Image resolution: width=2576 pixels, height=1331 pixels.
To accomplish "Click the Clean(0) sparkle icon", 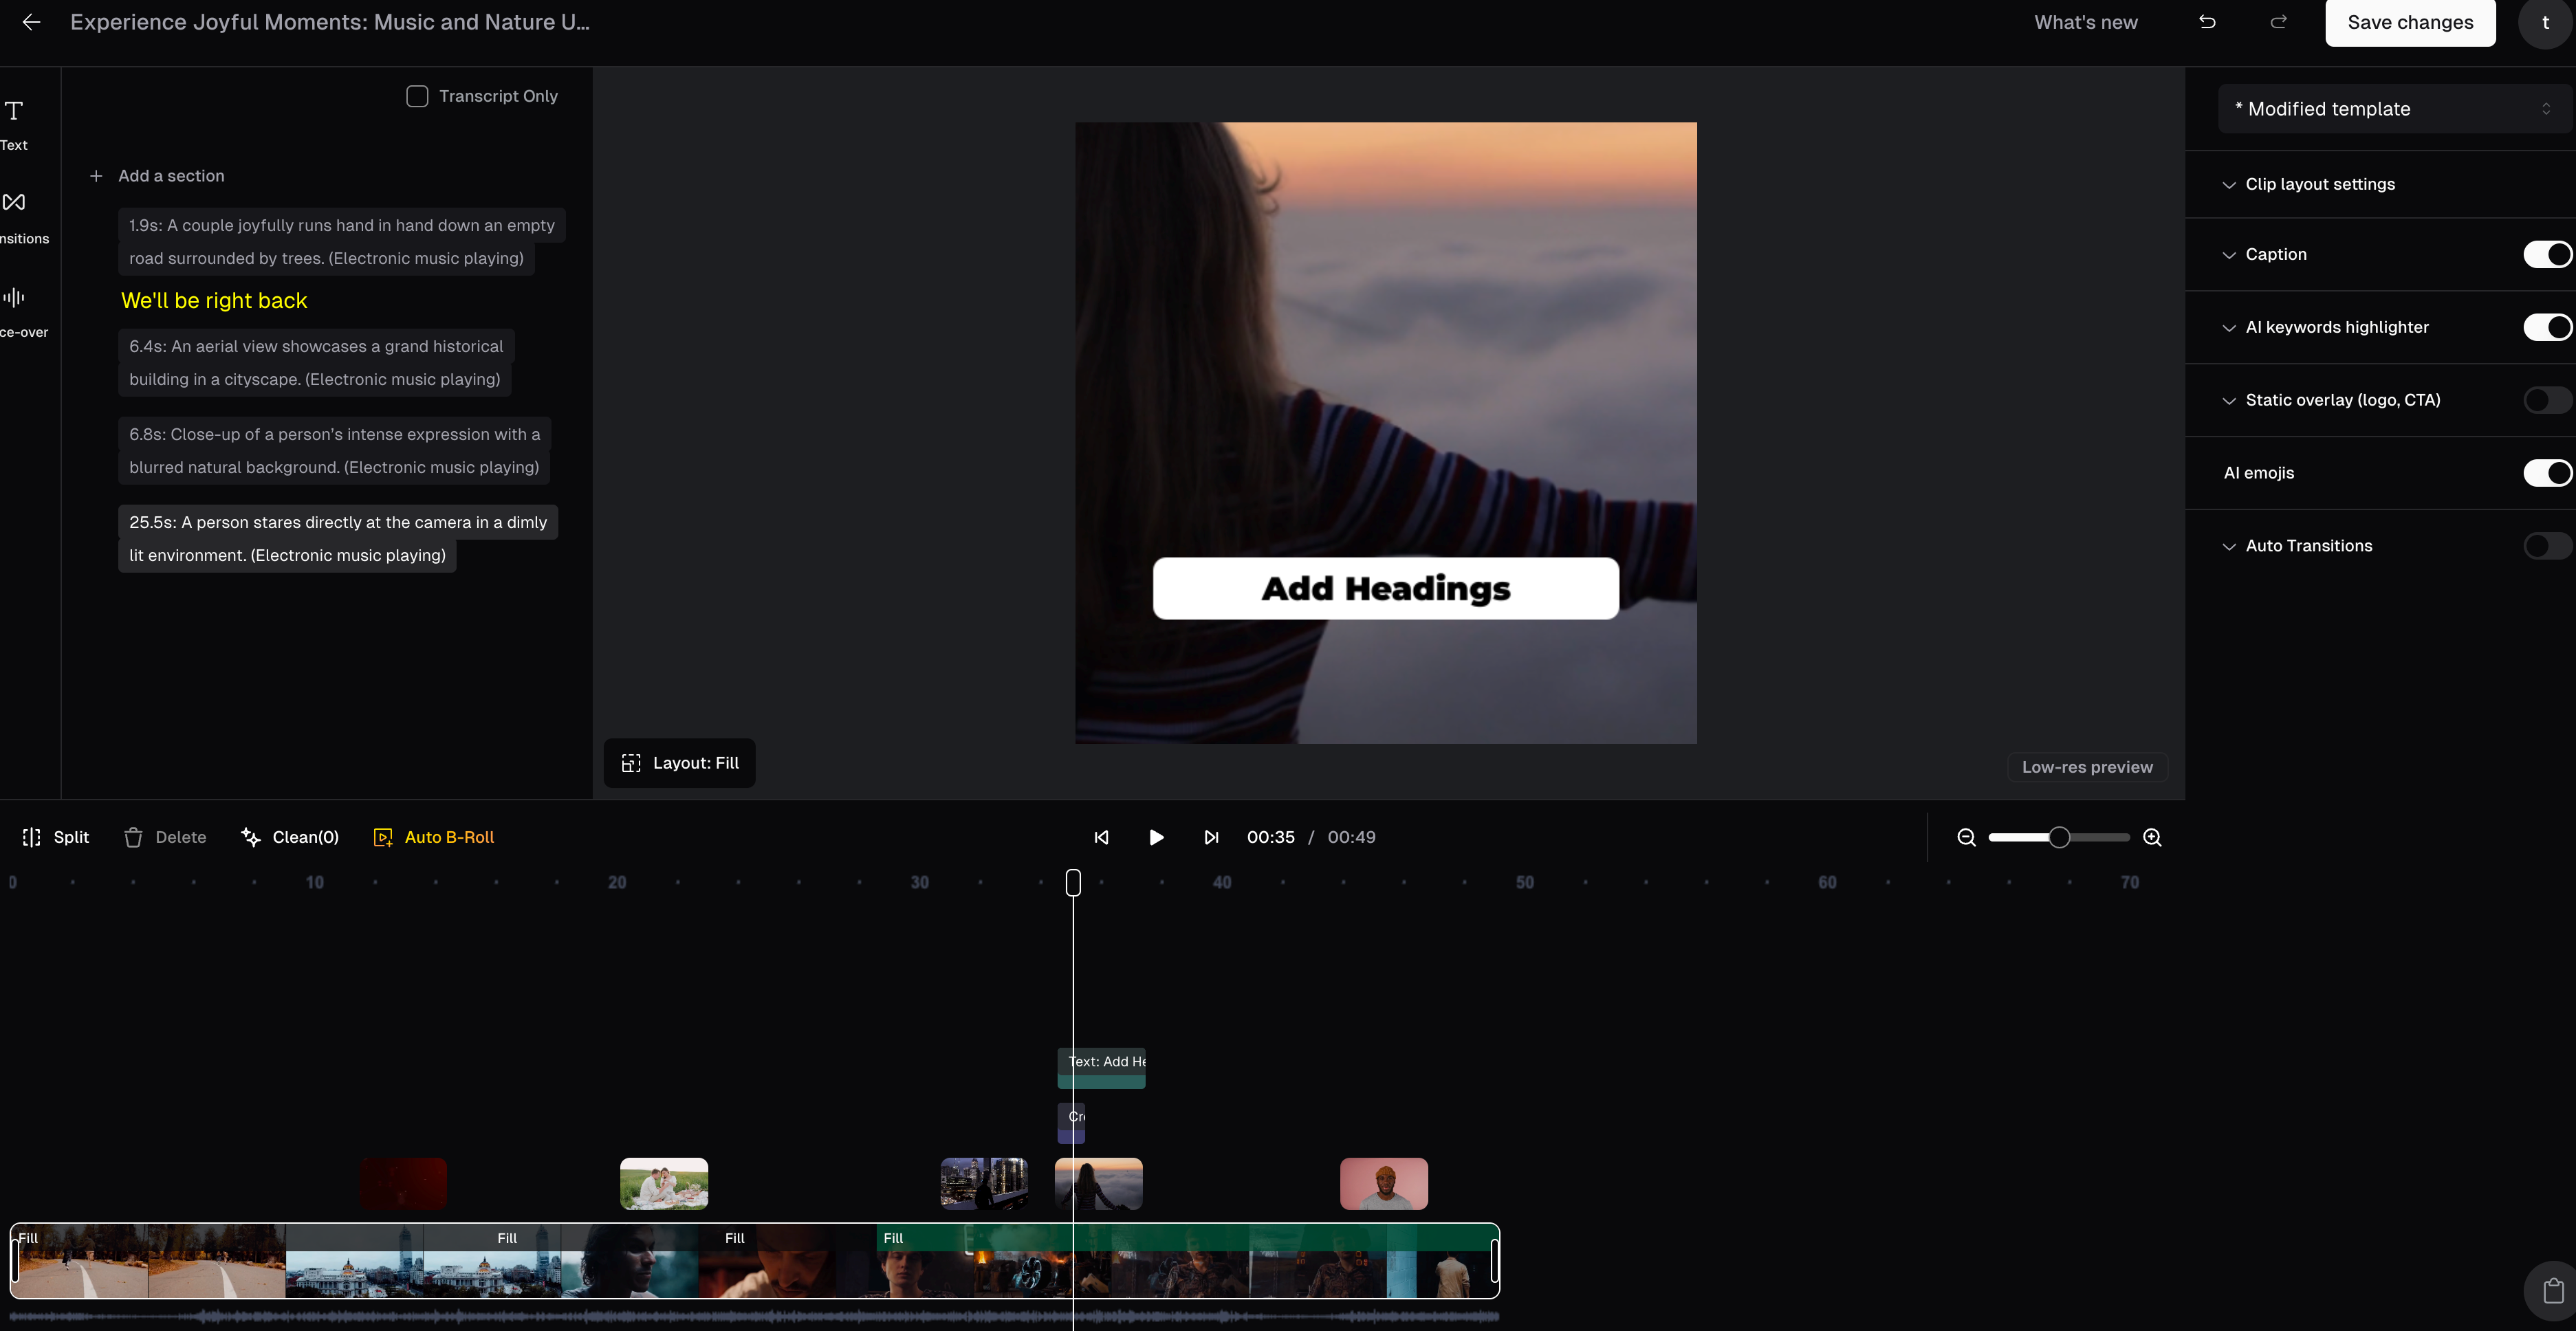I will [251, 837].
